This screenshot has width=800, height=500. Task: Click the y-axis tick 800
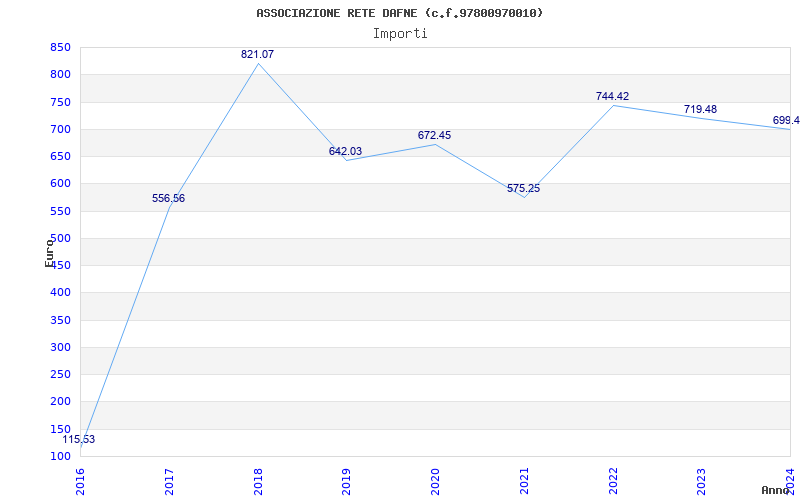[x=60, y=75]
